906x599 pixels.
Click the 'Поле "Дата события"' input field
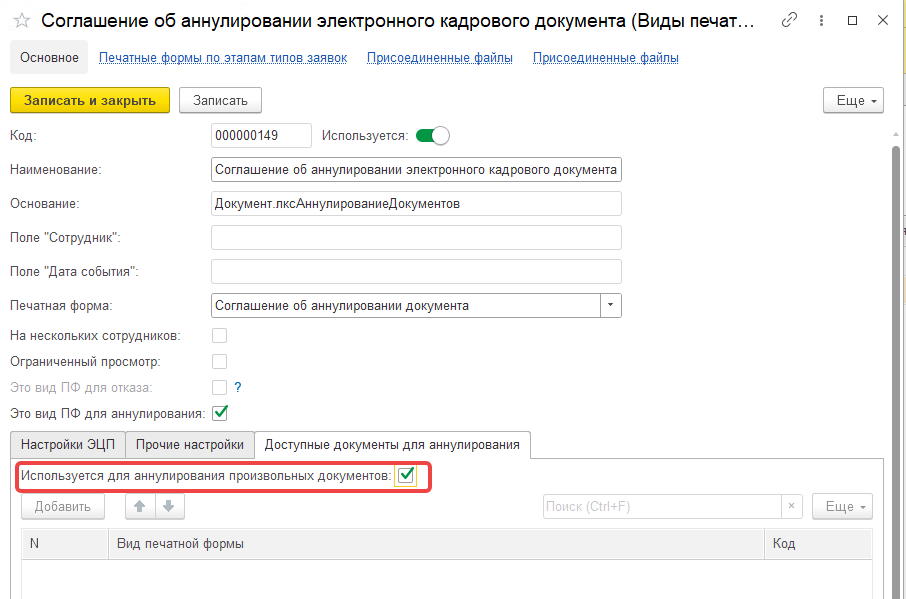coord(416,271)
